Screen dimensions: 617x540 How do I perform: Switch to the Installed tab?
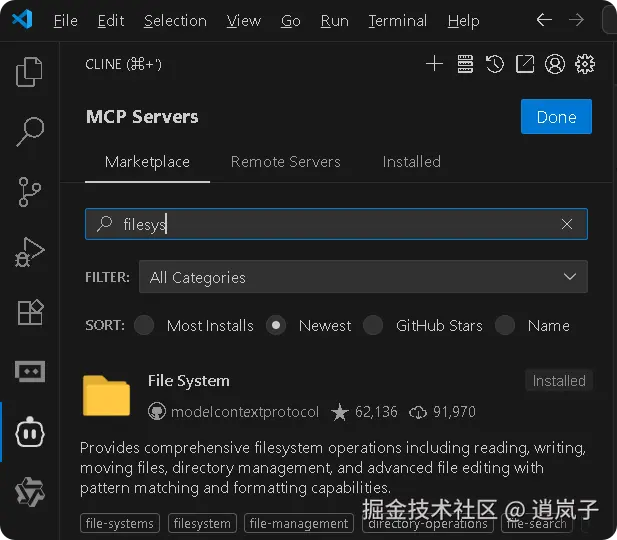point(412,162)
